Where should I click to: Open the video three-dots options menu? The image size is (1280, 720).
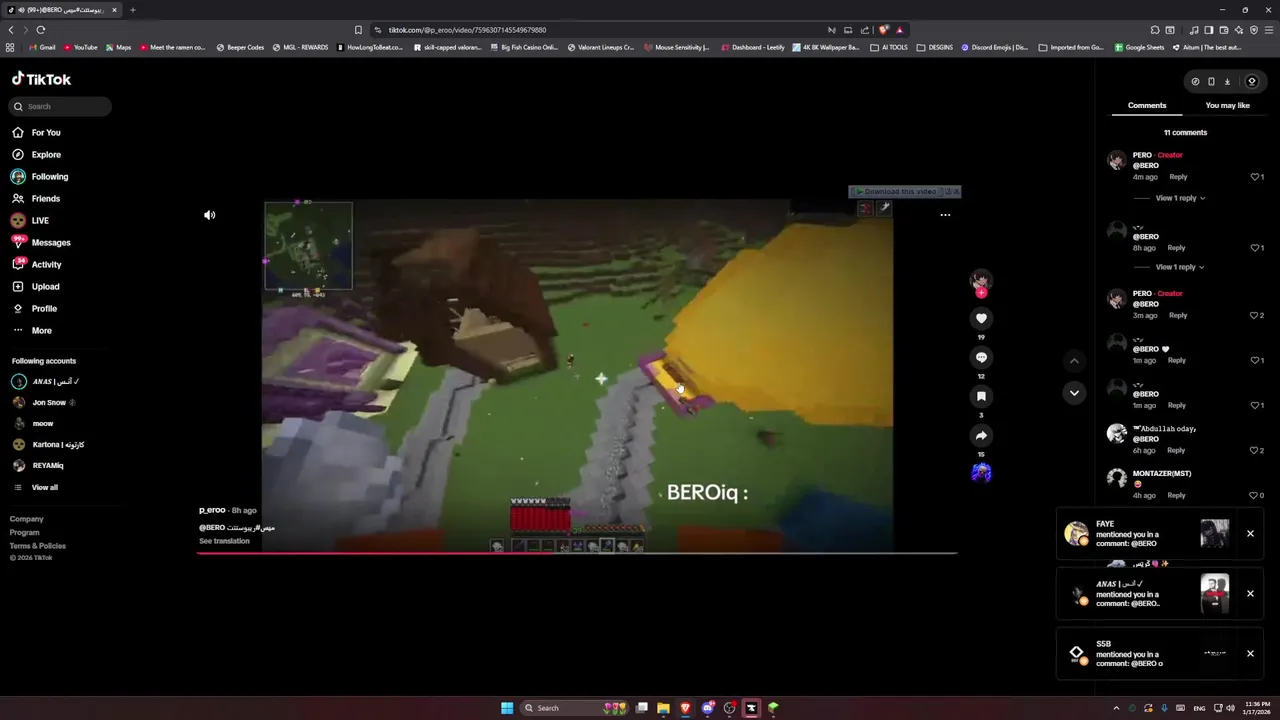click(x=945, y=215)
